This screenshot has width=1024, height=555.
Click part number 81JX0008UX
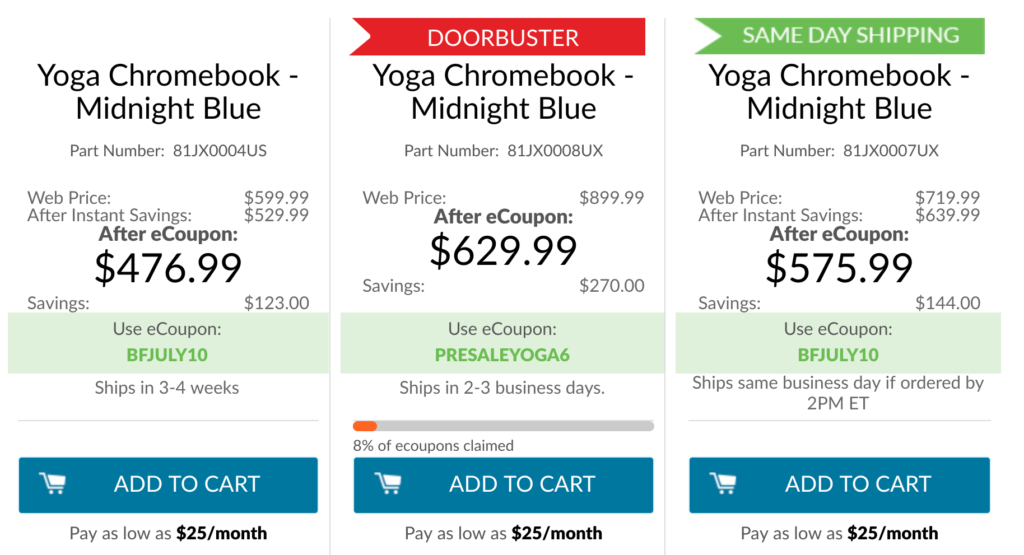pyautogui.click(x=555, y=151)
